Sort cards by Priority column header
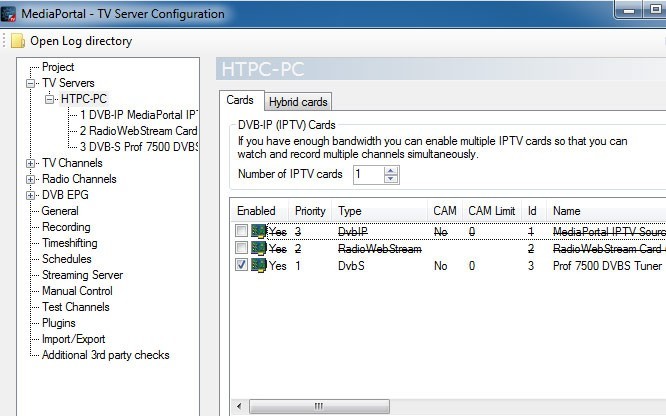 click(x=309, y=211)
